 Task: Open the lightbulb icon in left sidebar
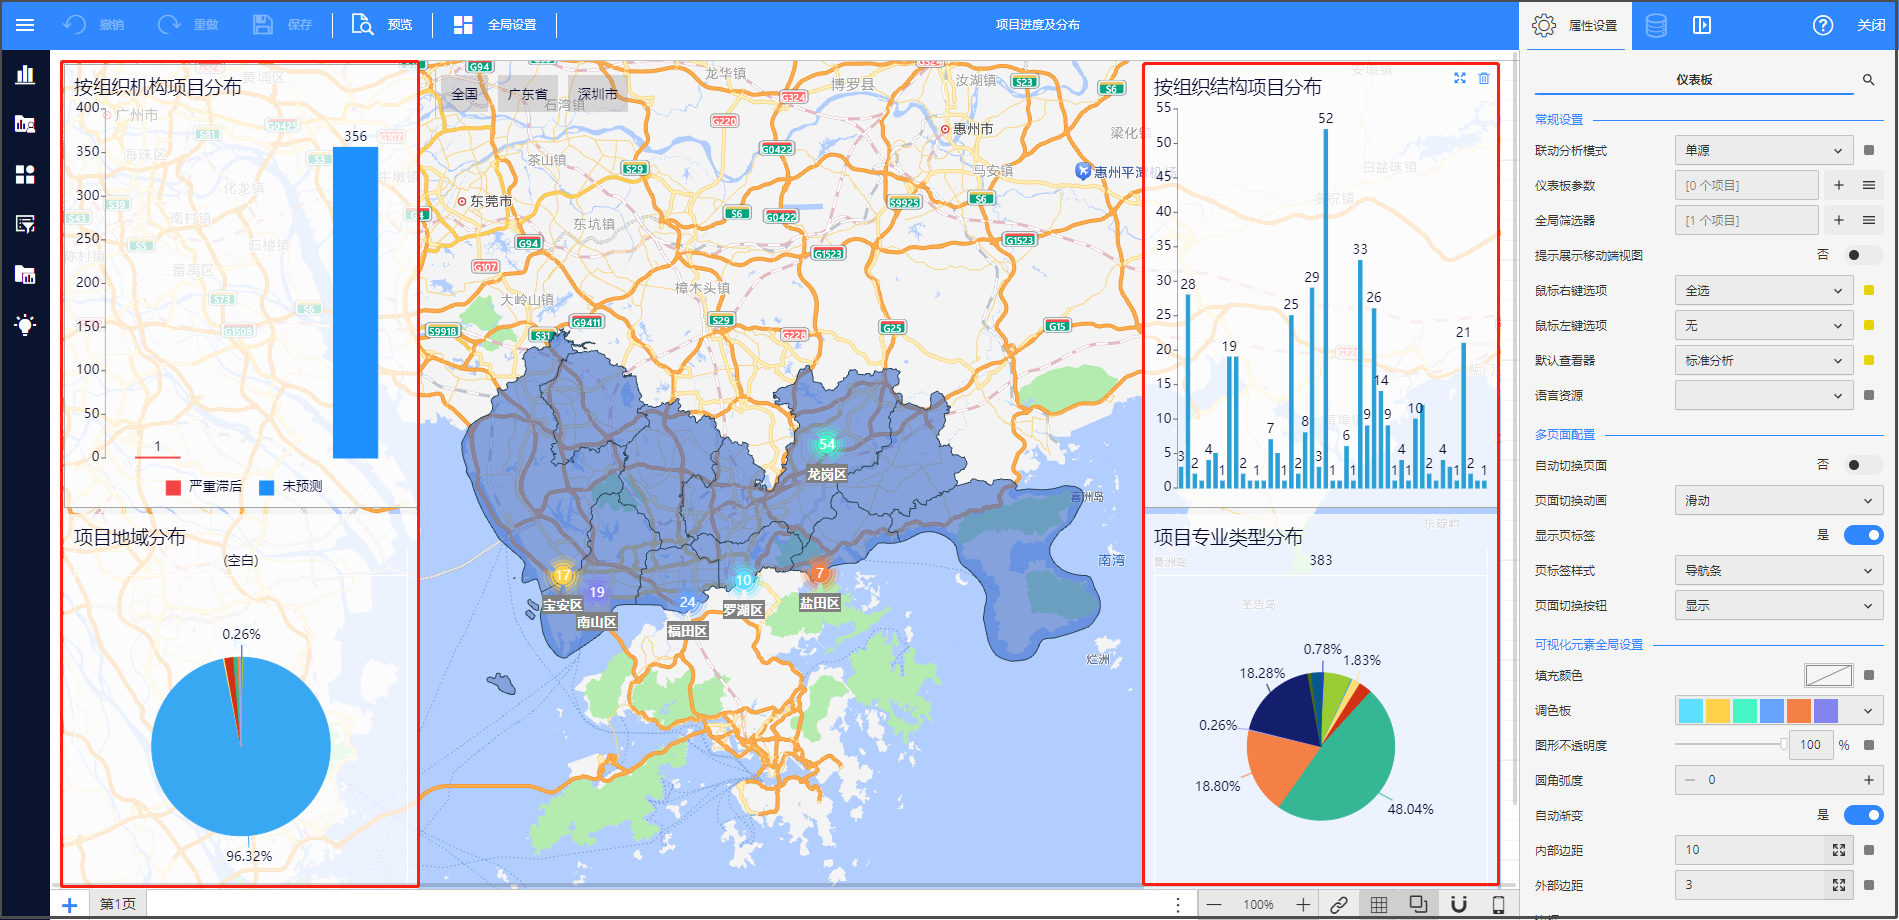pos(25,325)
